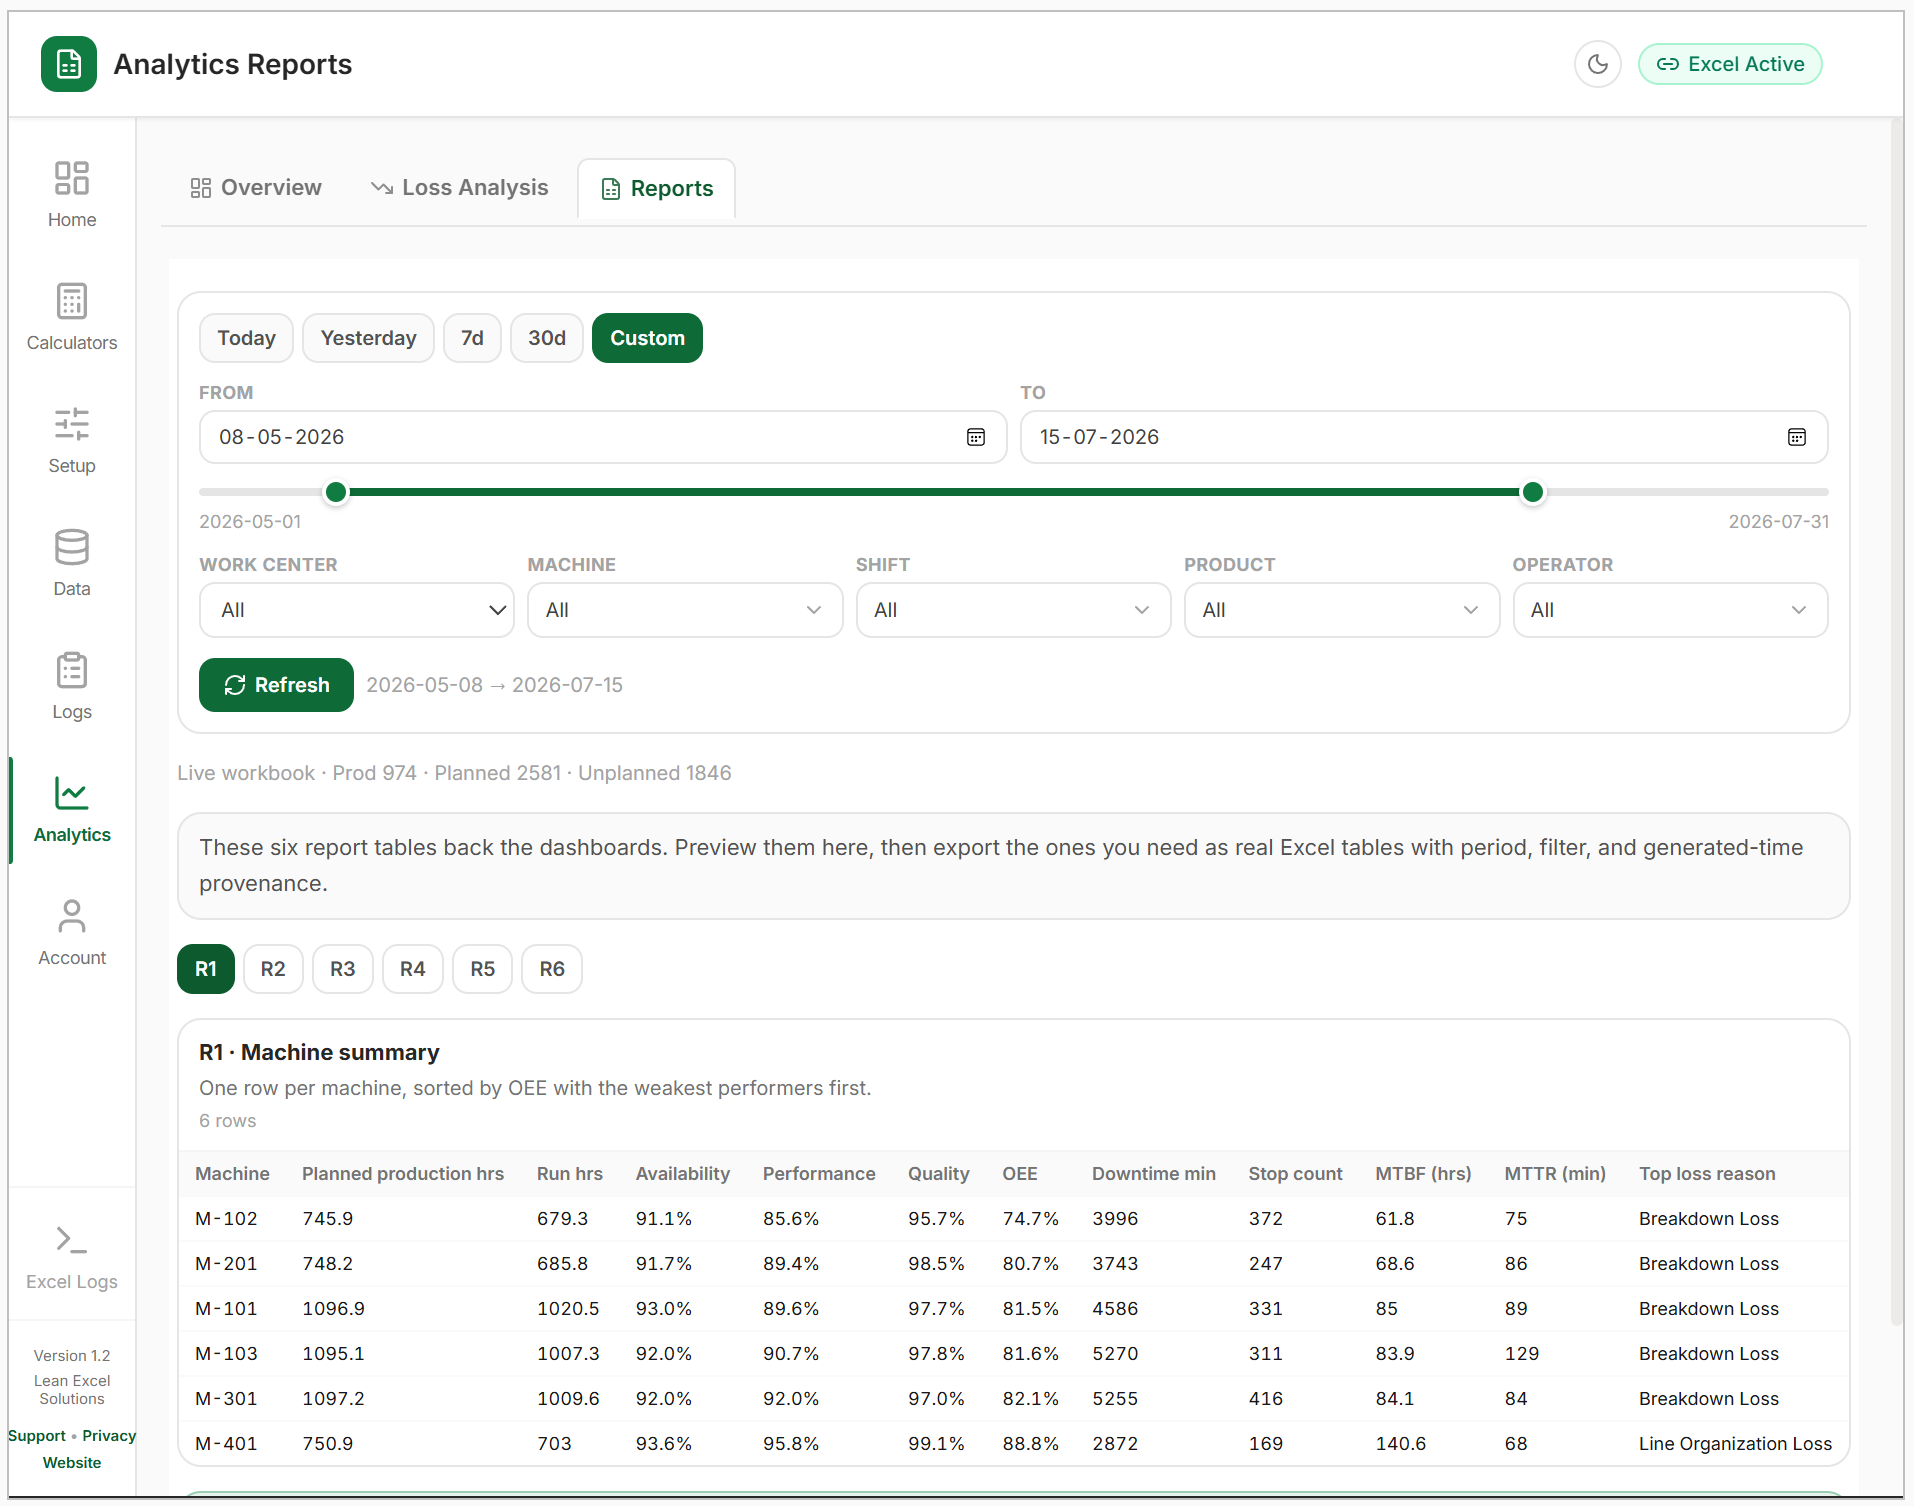Click the OEE column header
The image size is (1914, 1506).
tap(1020, 1174)
